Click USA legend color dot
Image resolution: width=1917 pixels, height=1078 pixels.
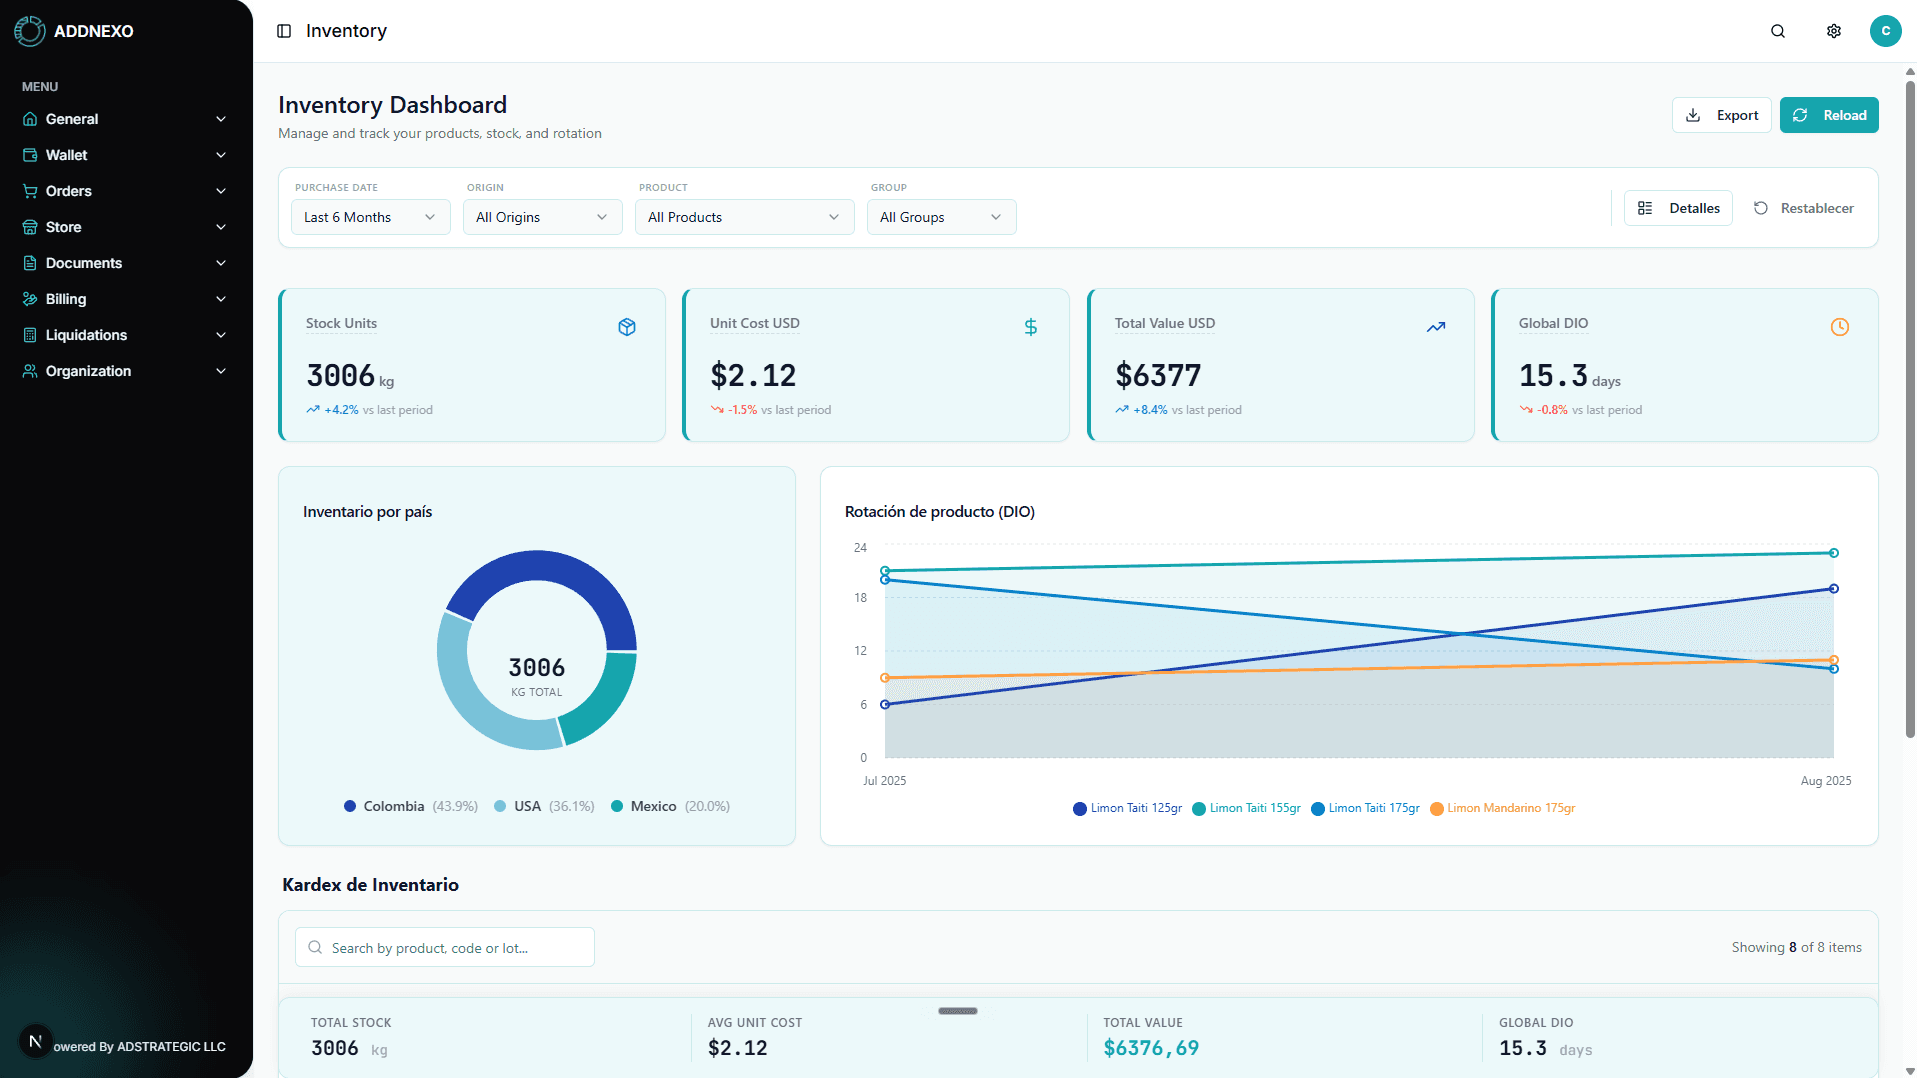coord(500,806)
